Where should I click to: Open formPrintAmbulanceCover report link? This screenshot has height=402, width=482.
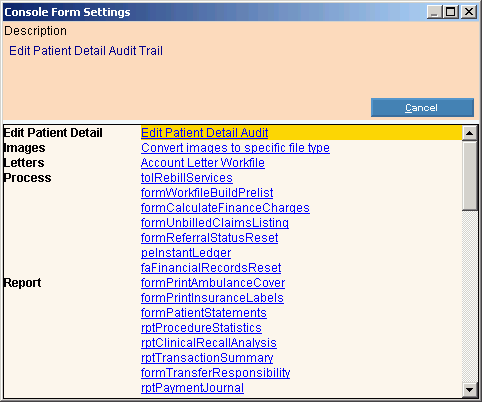(x=213, y=283)
